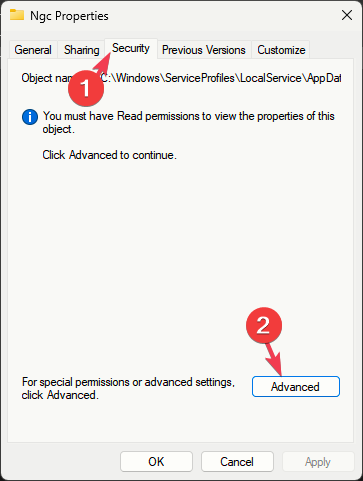Open the Sharing tab

pos(82,50)
